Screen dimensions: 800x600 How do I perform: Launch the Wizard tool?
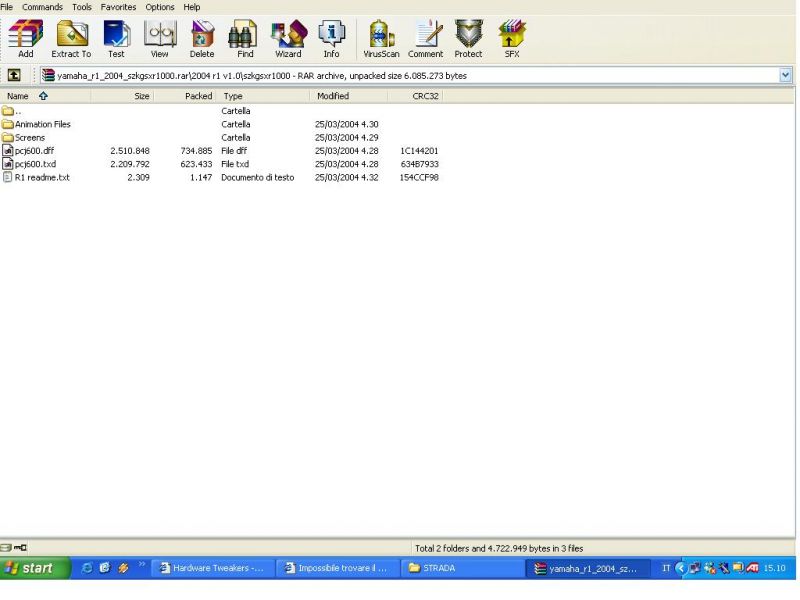point(288,39)
